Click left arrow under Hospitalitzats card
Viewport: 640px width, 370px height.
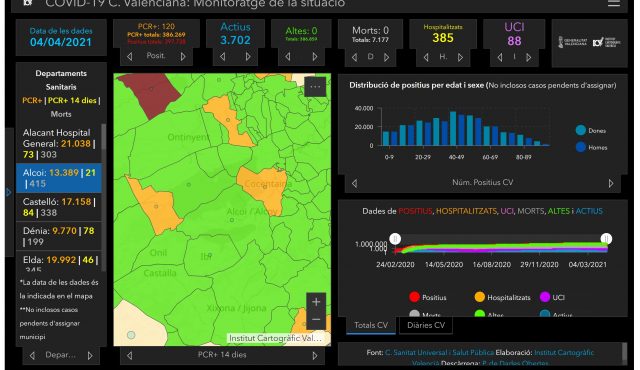[426, 58]
